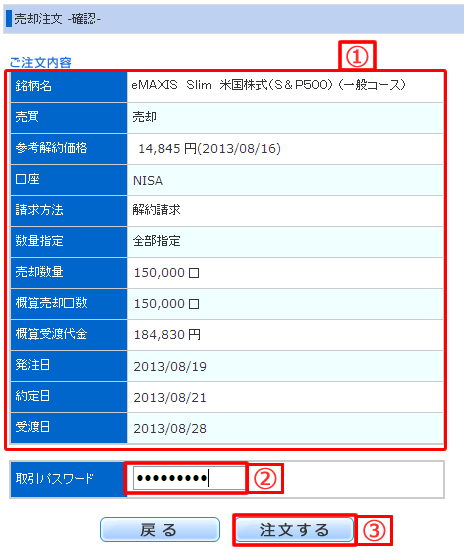Click the 全部指定 quantity designation value
464x554 pixels.
(x=157, y=241)
